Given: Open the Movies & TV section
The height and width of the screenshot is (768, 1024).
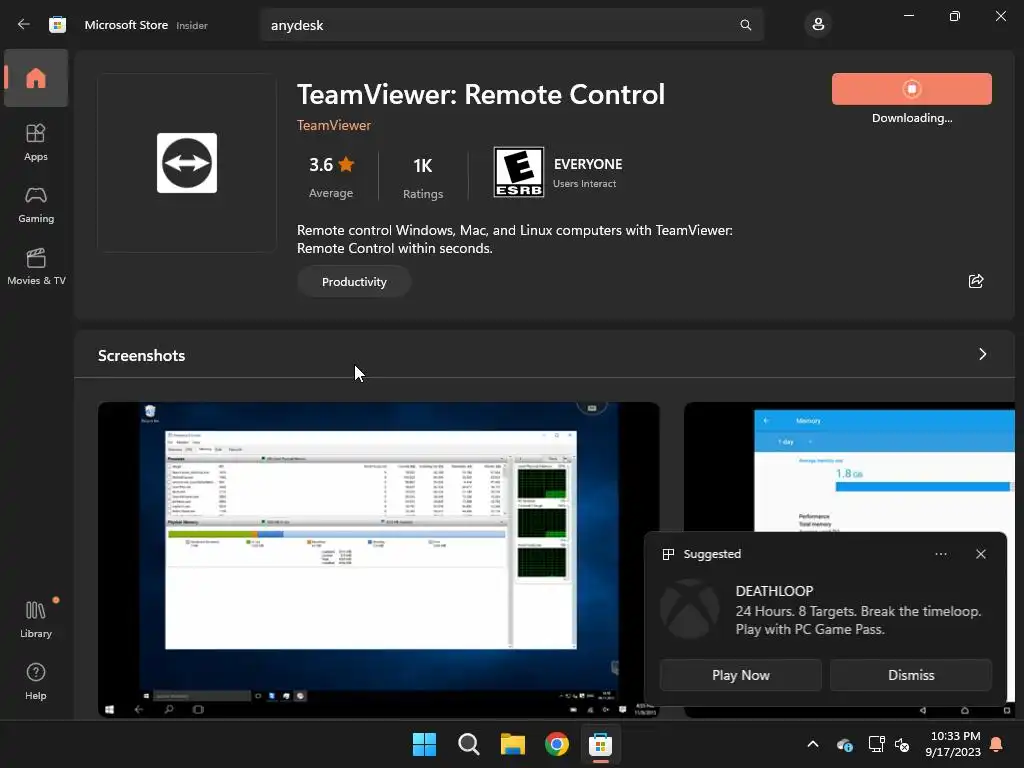Looking at the screenshot, I should (x=36, y=266).
